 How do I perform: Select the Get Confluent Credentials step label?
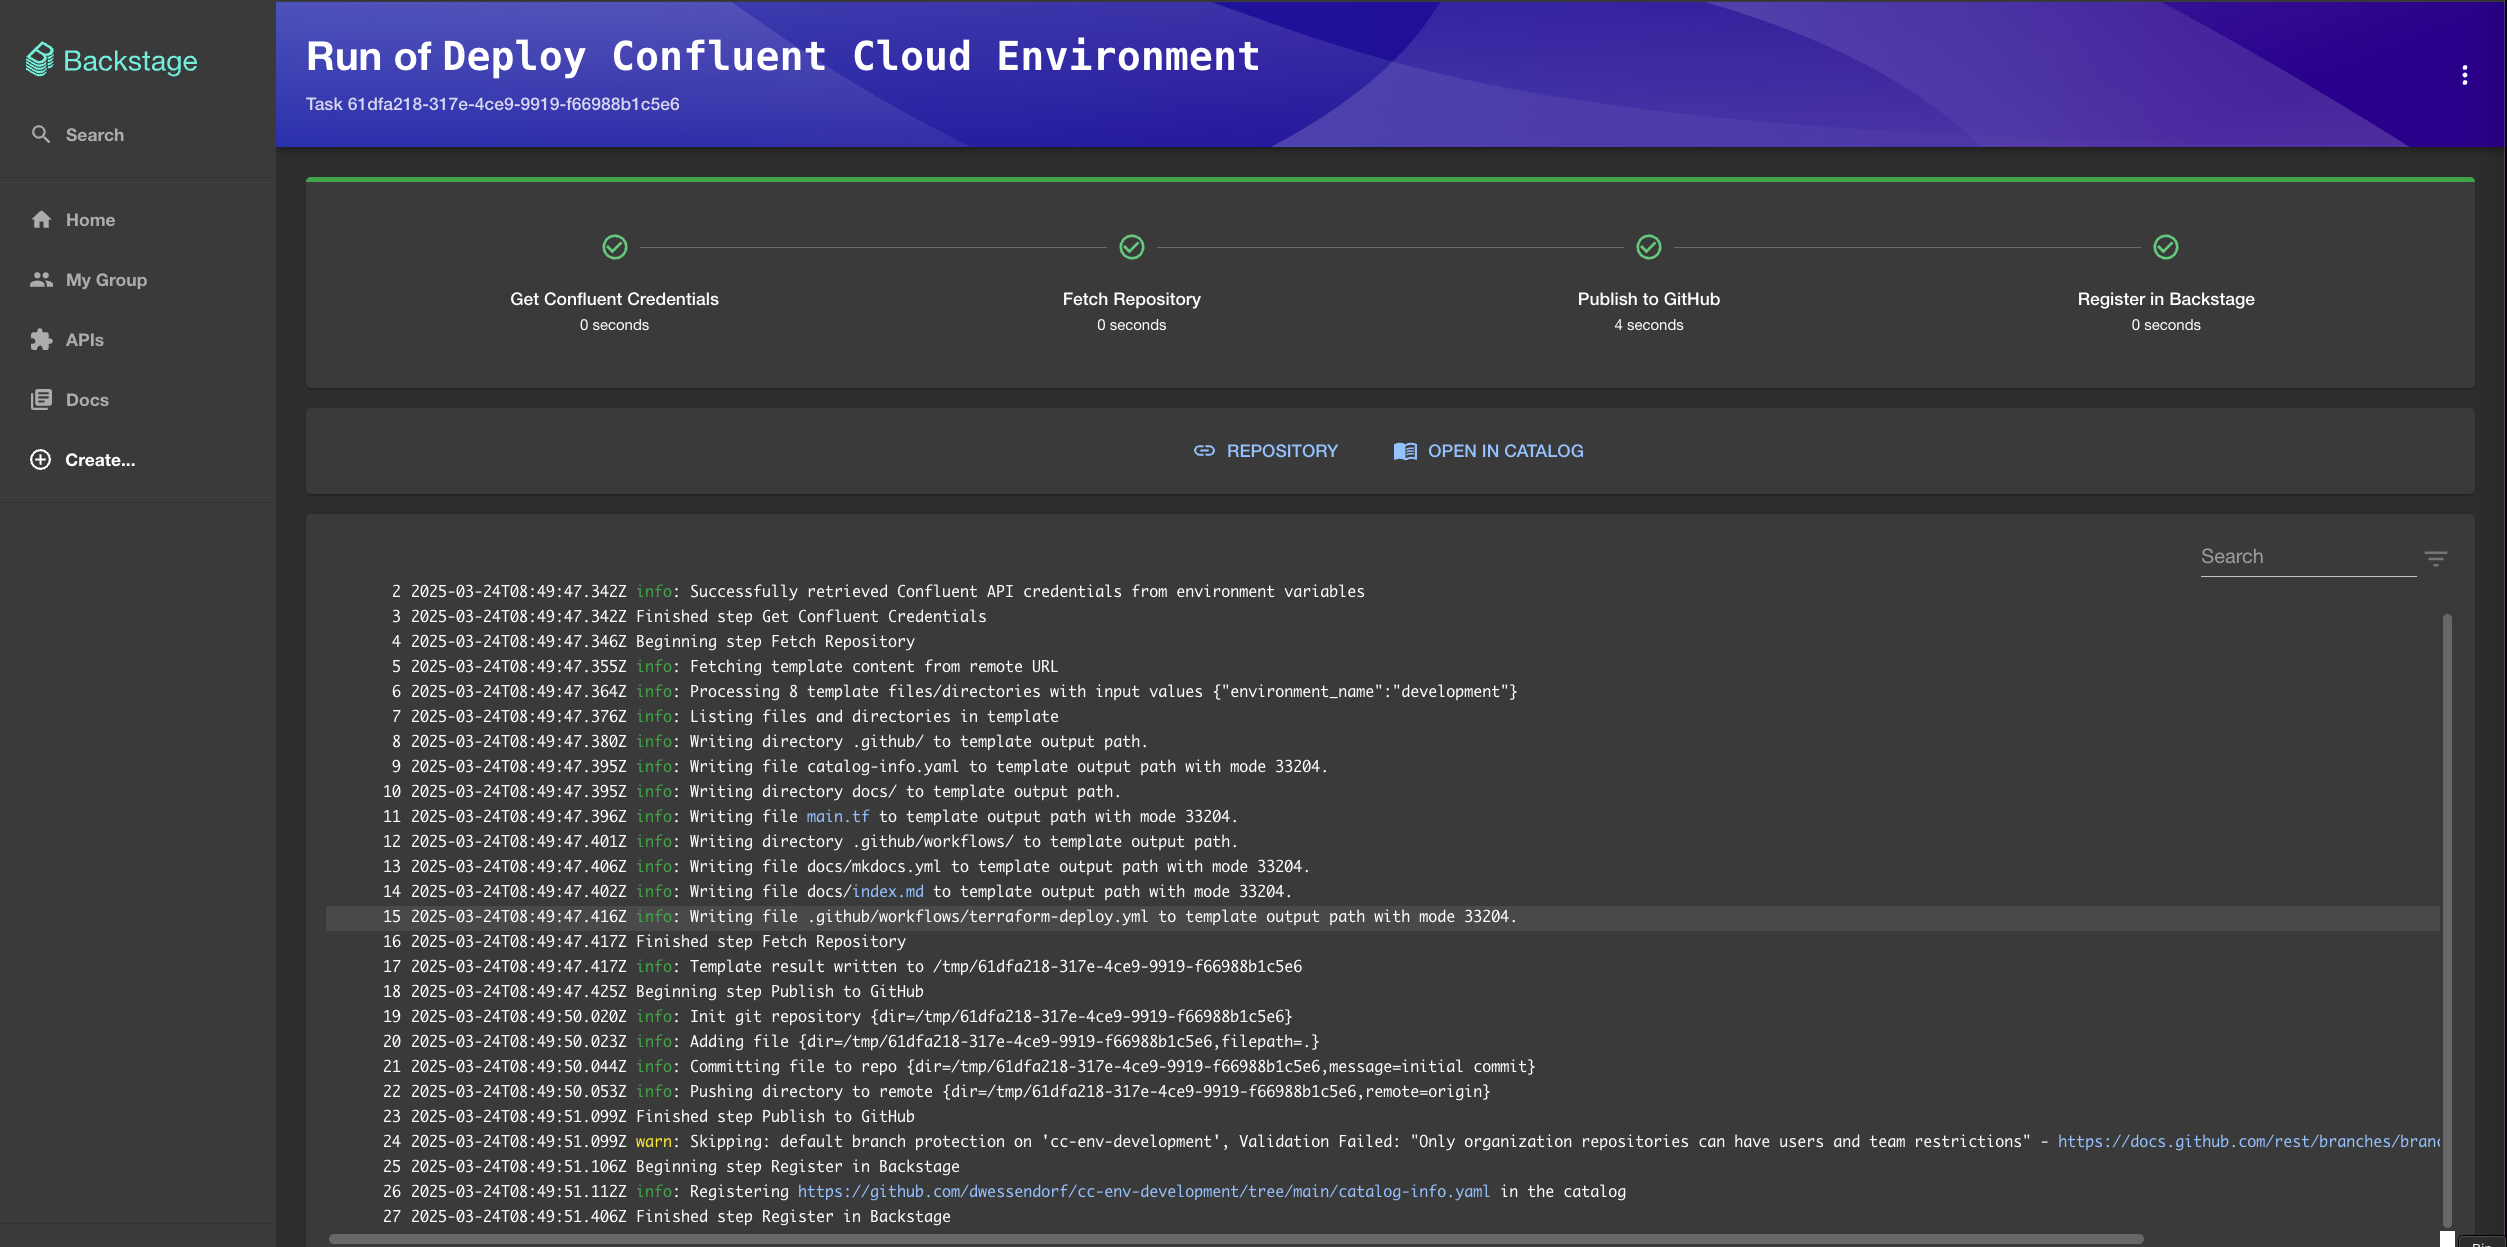(614, 299)
